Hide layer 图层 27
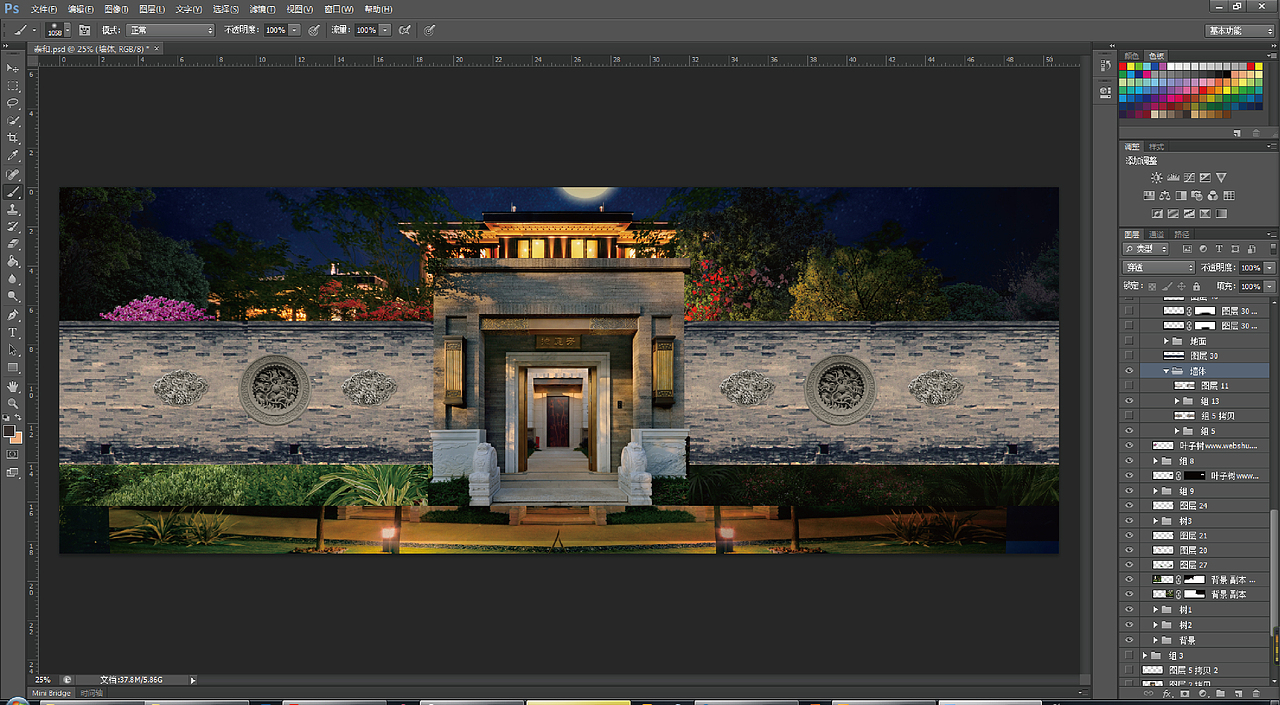This screenshot has width=1280, height=705. pos(1129,565)
